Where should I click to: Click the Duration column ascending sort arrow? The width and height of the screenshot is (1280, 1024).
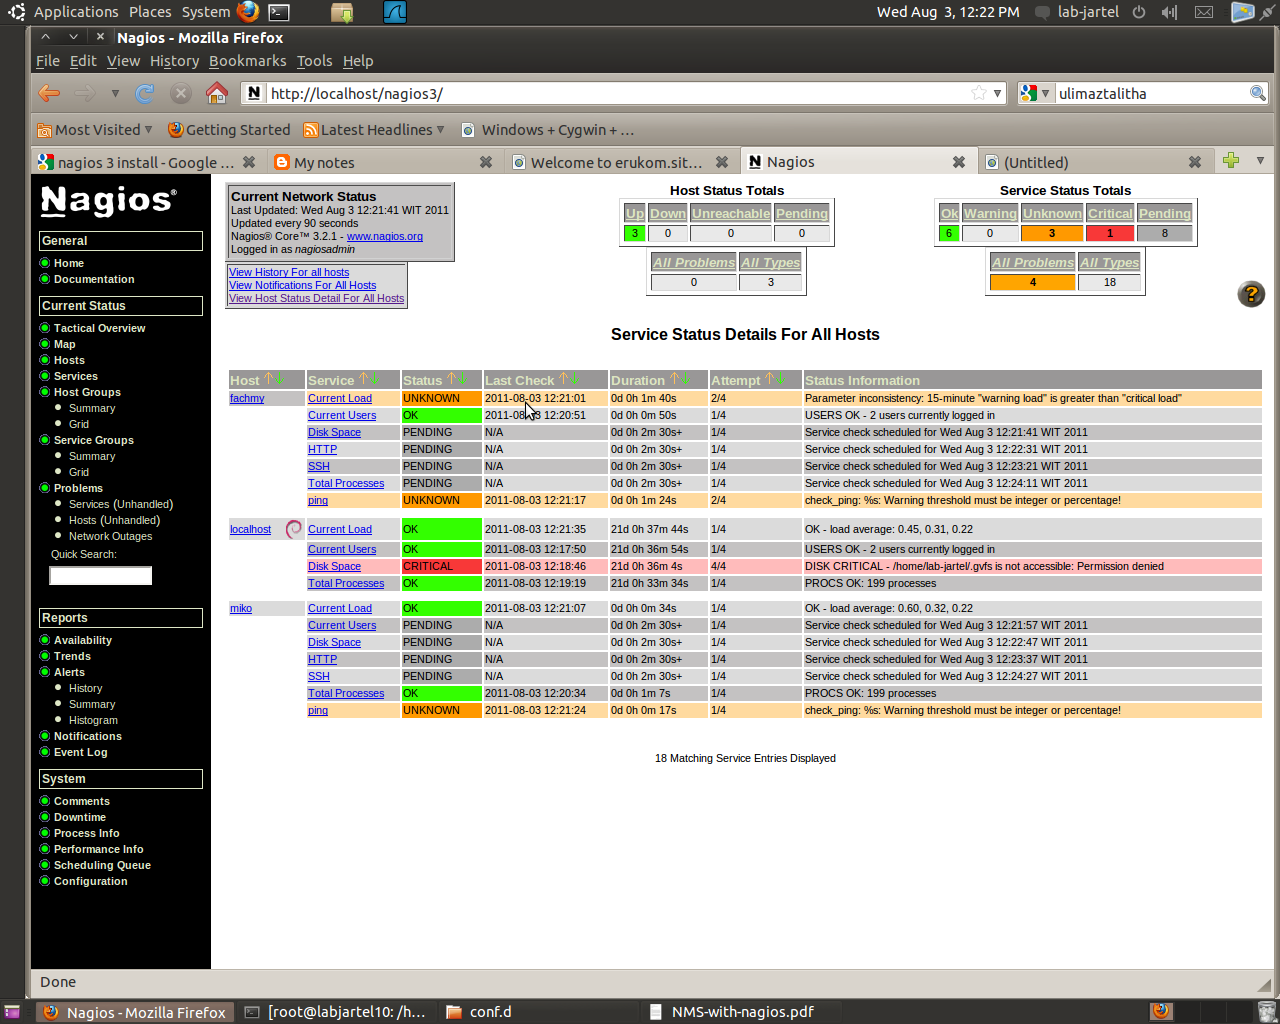point(674,379)
